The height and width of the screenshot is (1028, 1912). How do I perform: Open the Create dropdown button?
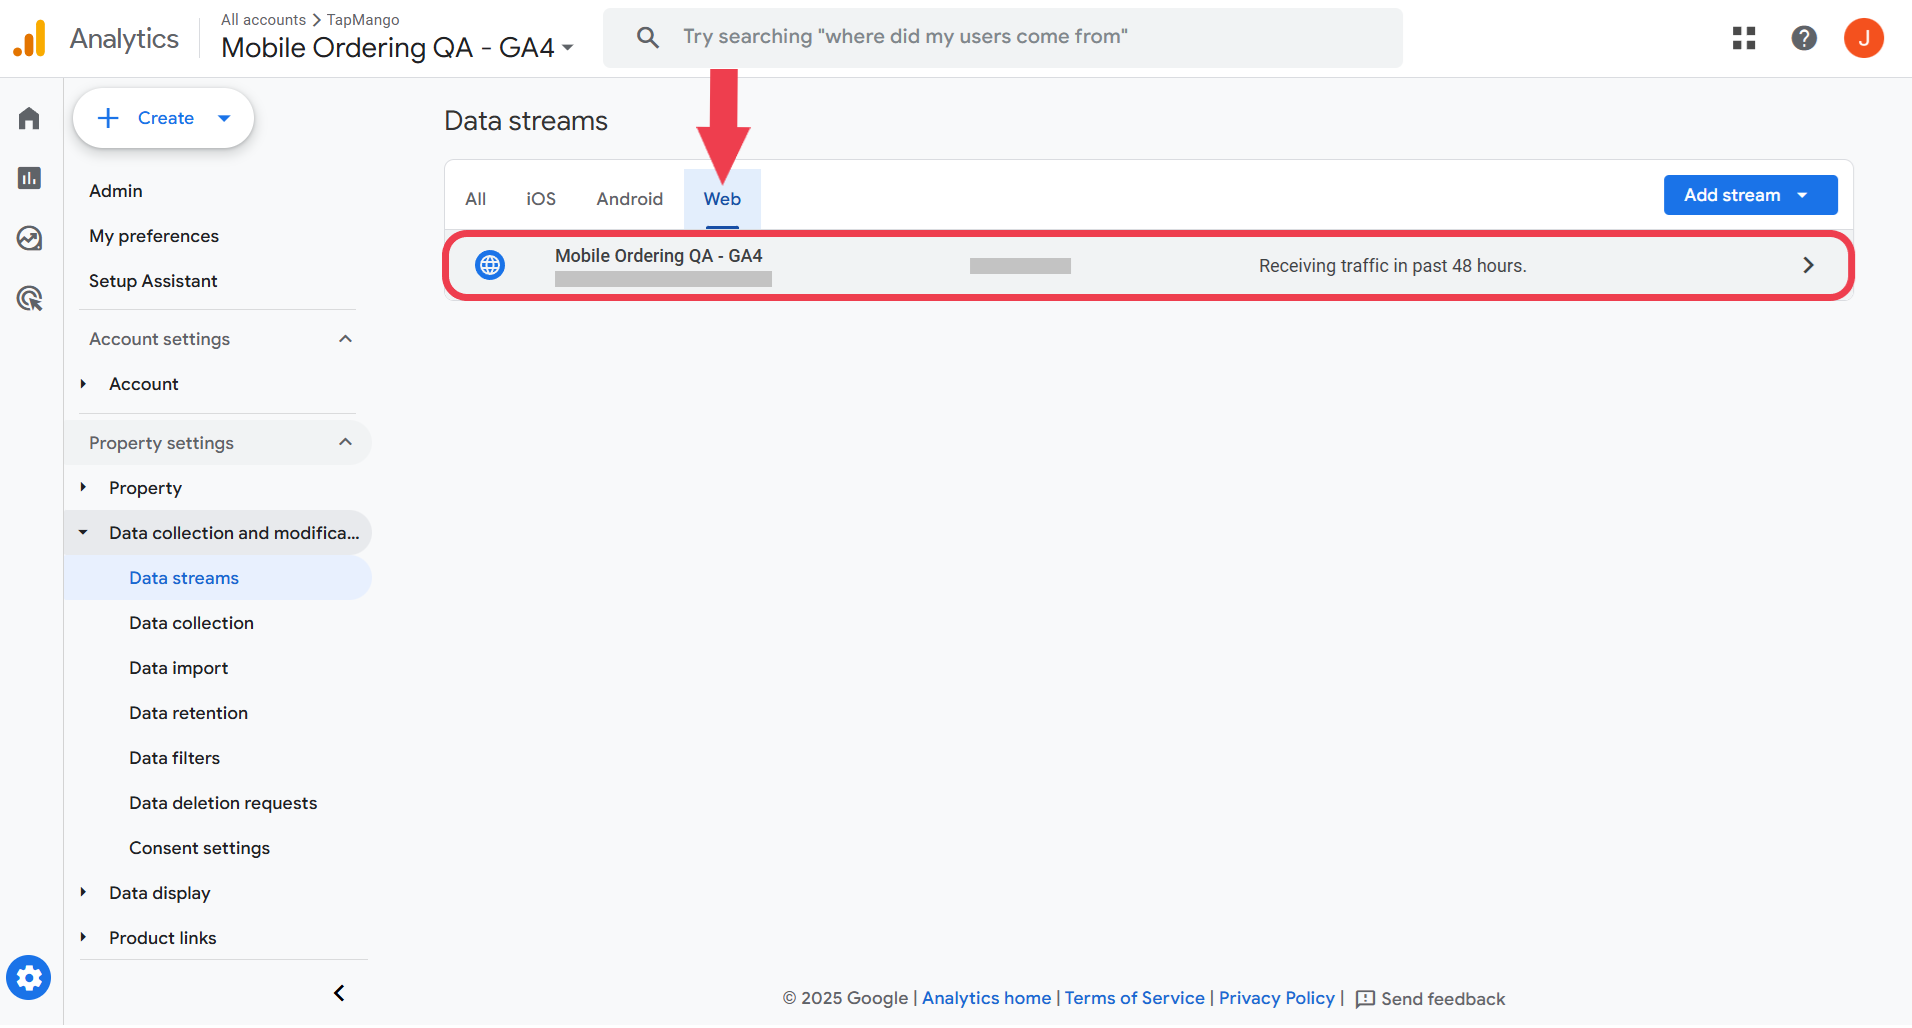coord(163,118)
